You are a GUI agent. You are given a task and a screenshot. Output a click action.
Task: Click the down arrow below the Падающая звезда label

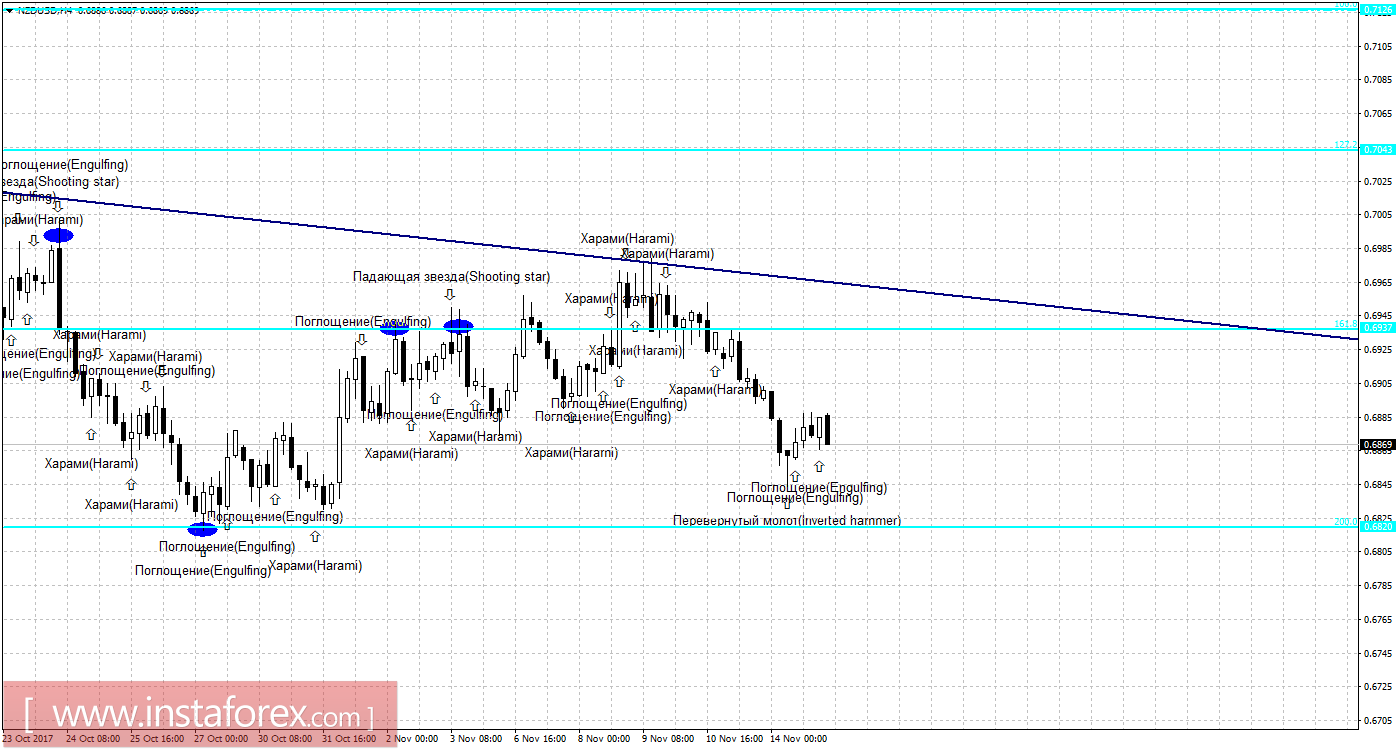pyautogui.click(x=450, y=295)
